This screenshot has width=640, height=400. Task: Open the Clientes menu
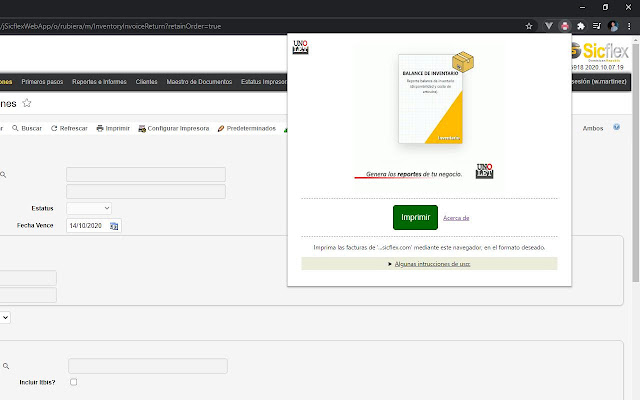(145, 82)
